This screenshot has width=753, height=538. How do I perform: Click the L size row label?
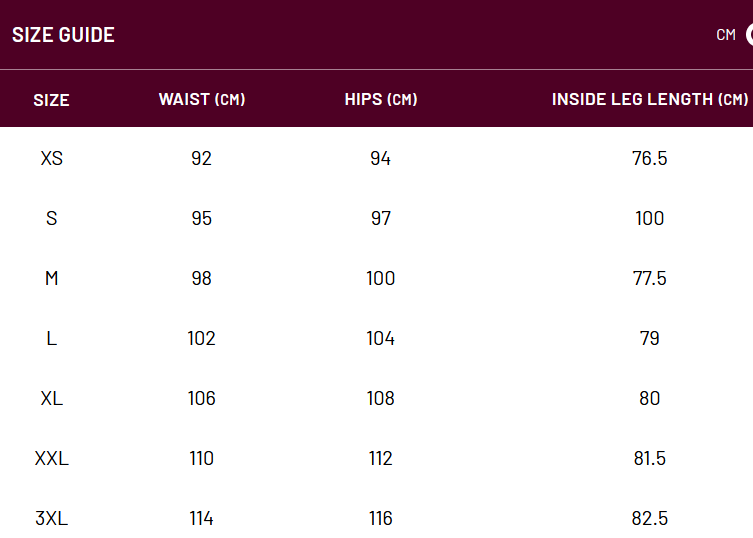(x=51, y=338)
